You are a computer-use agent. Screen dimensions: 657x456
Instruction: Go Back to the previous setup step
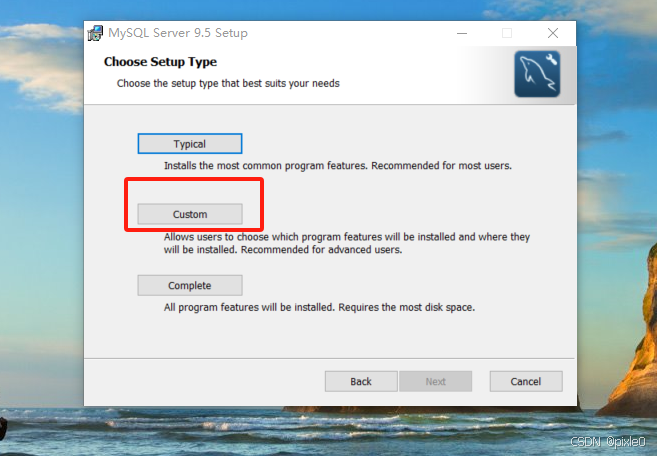(x=361, y=381)
